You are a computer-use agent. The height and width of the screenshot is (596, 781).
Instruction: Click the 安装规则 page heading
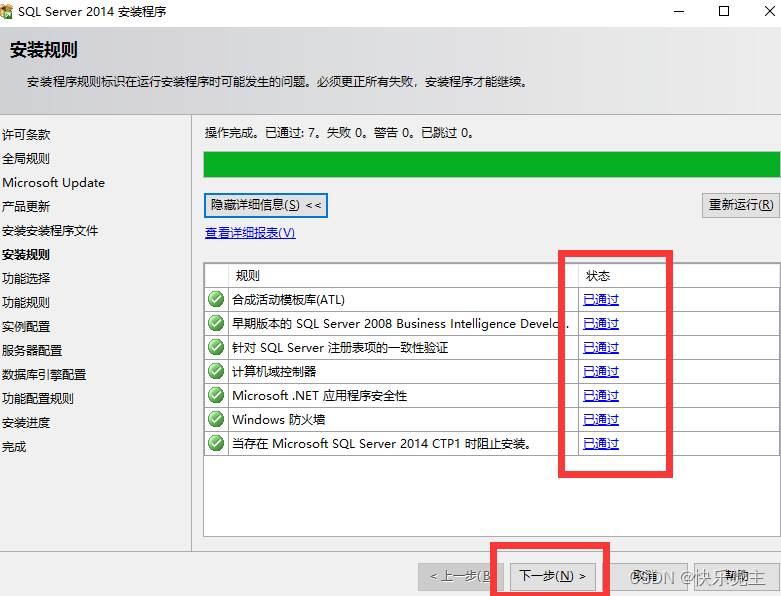(43, 50)
